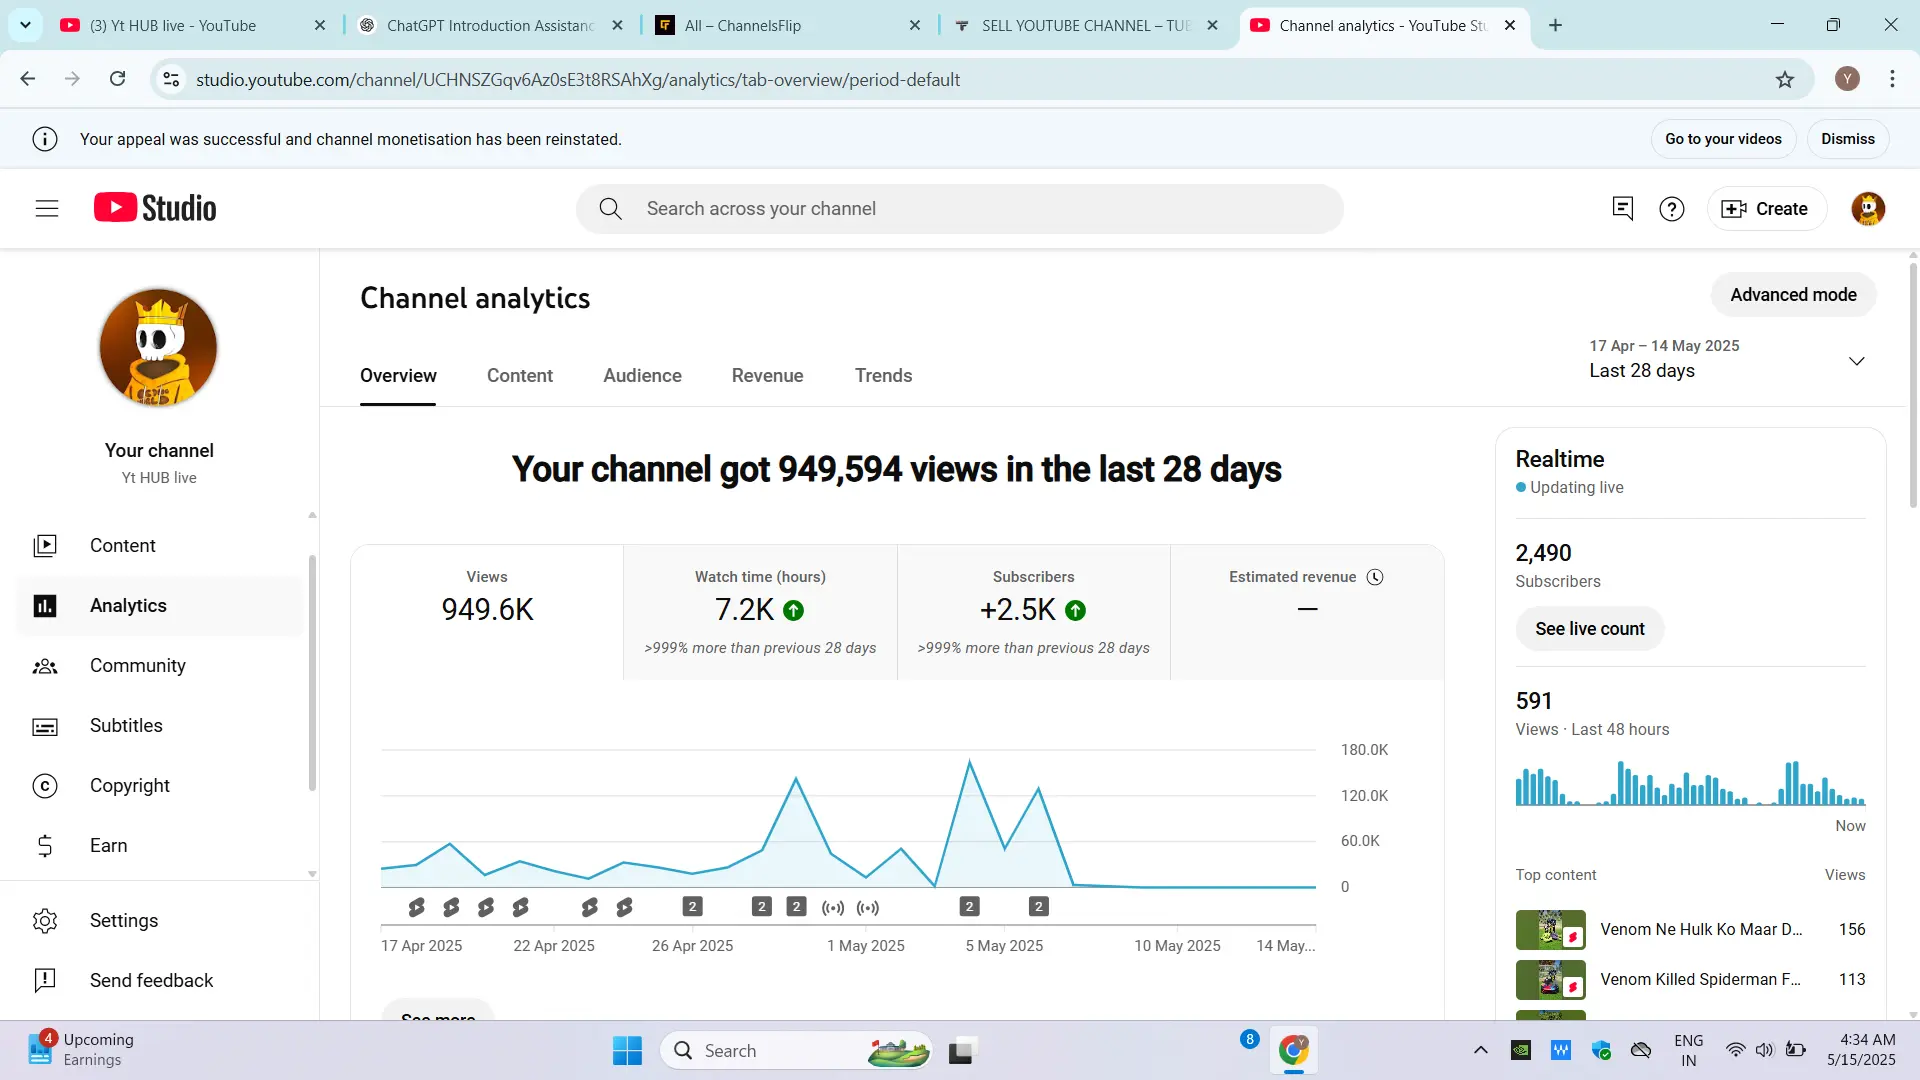Open Earn in the sidebar

(x=160, y=846)
